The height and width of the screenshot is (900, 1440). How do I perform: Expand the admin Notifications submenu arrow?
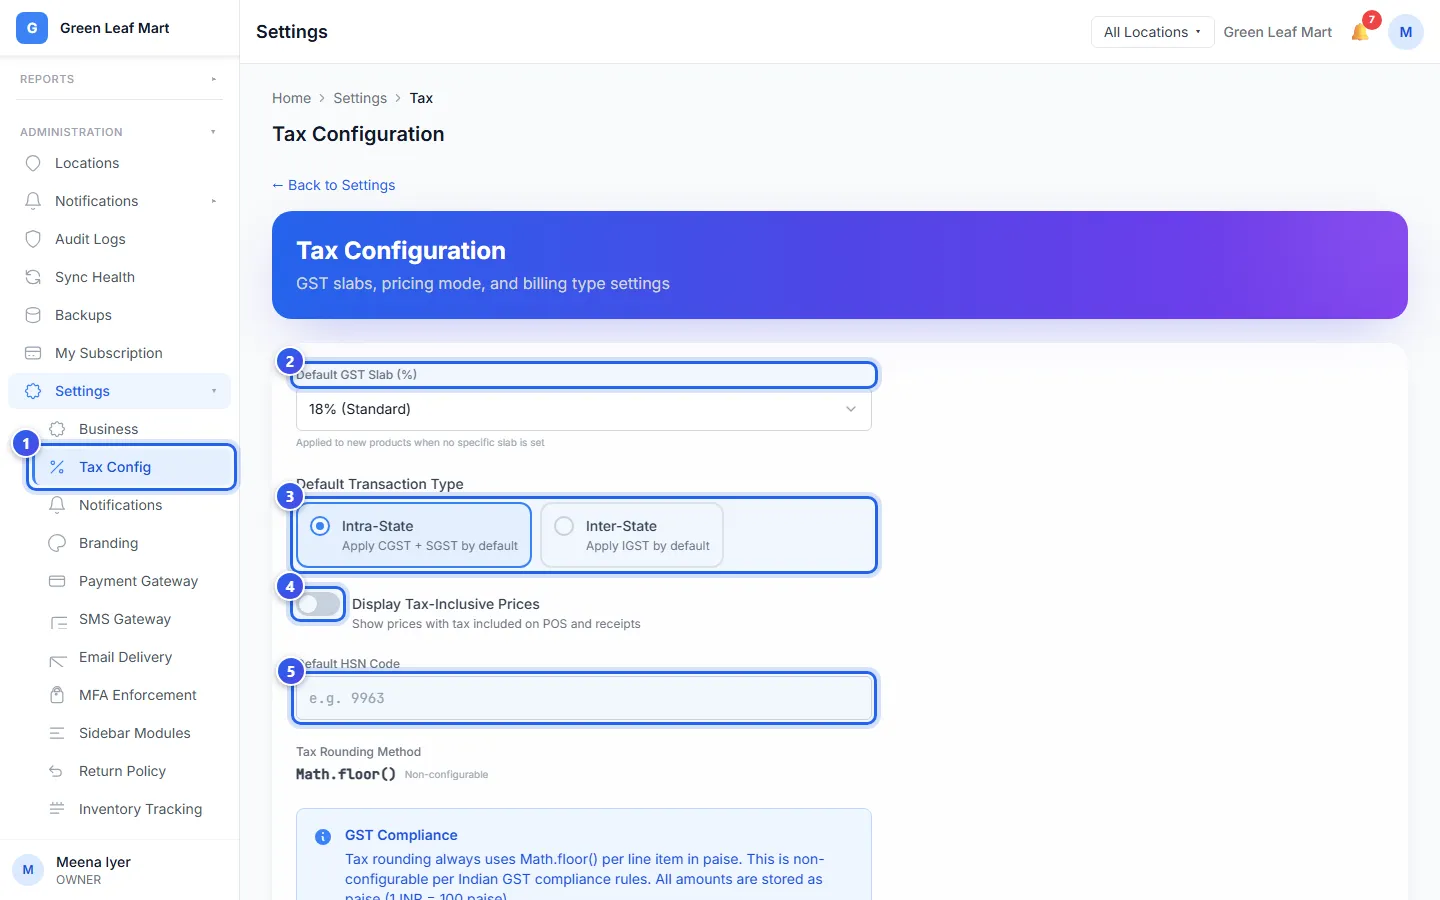[x=214, y=201]
